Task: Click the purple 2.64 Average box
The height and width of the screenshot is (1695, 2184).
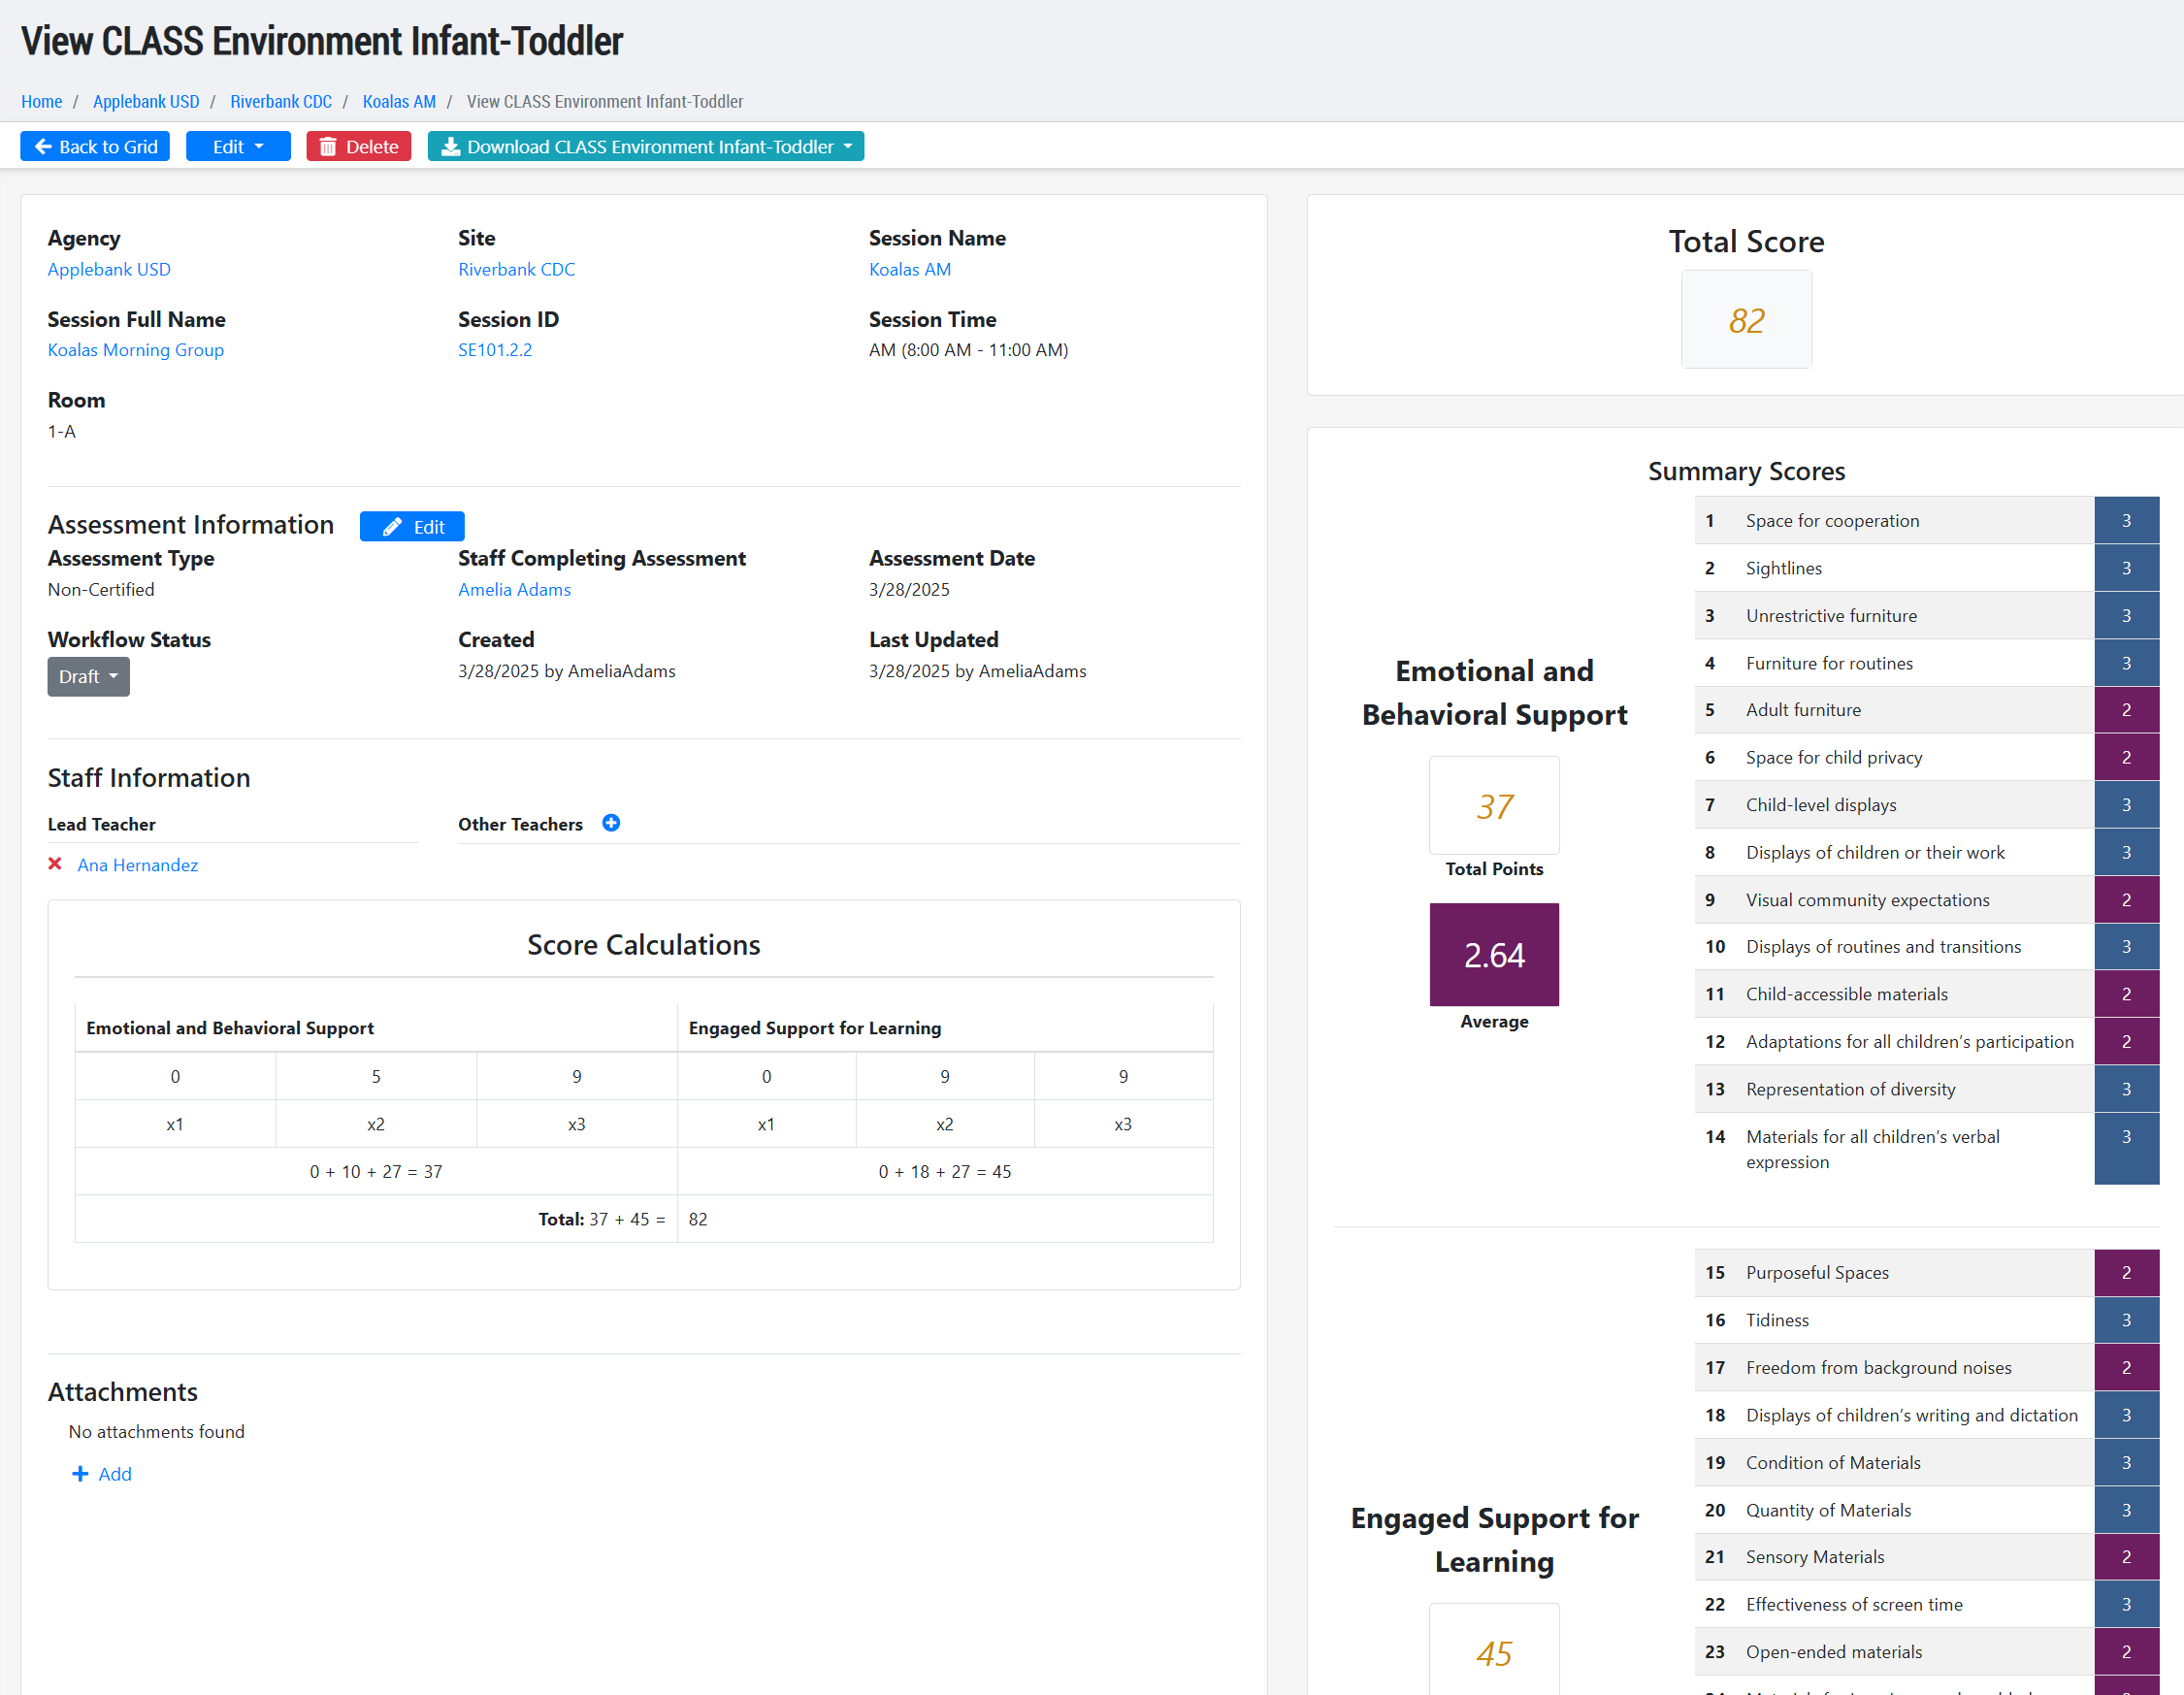Action: point(1493,955)
